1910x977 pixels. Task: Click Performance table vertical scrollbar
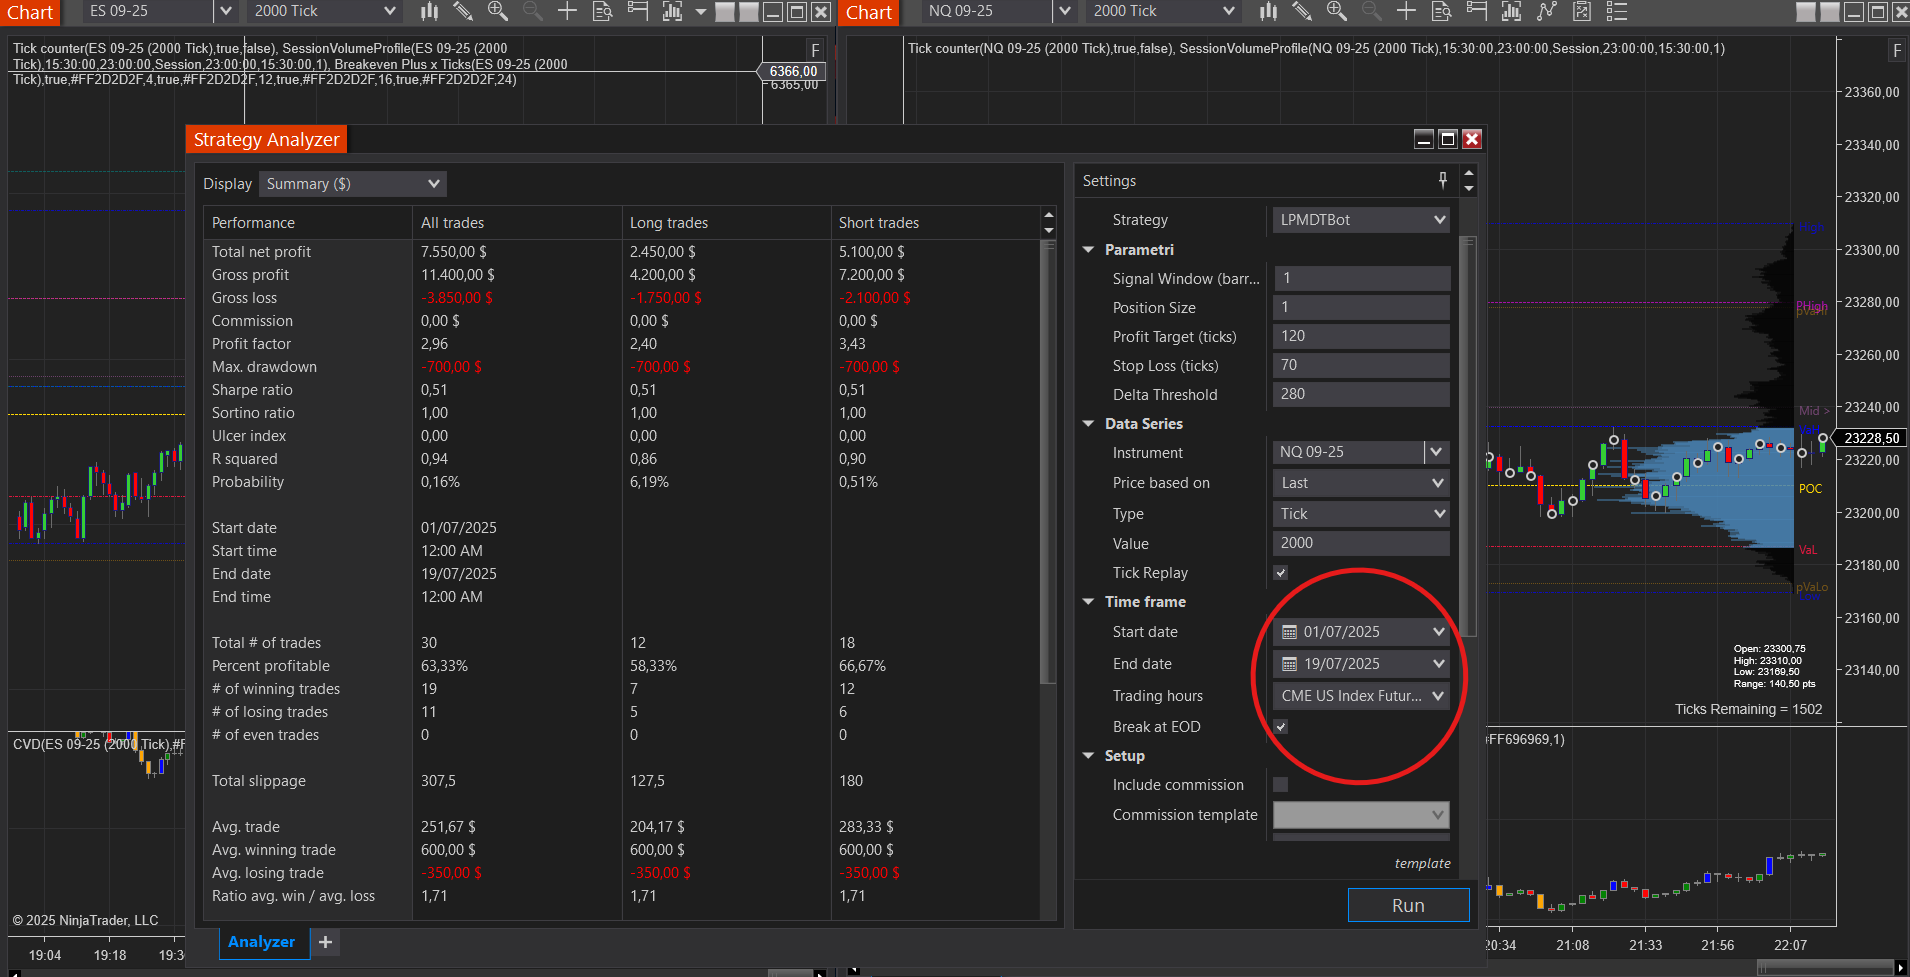pos(1048,462)
